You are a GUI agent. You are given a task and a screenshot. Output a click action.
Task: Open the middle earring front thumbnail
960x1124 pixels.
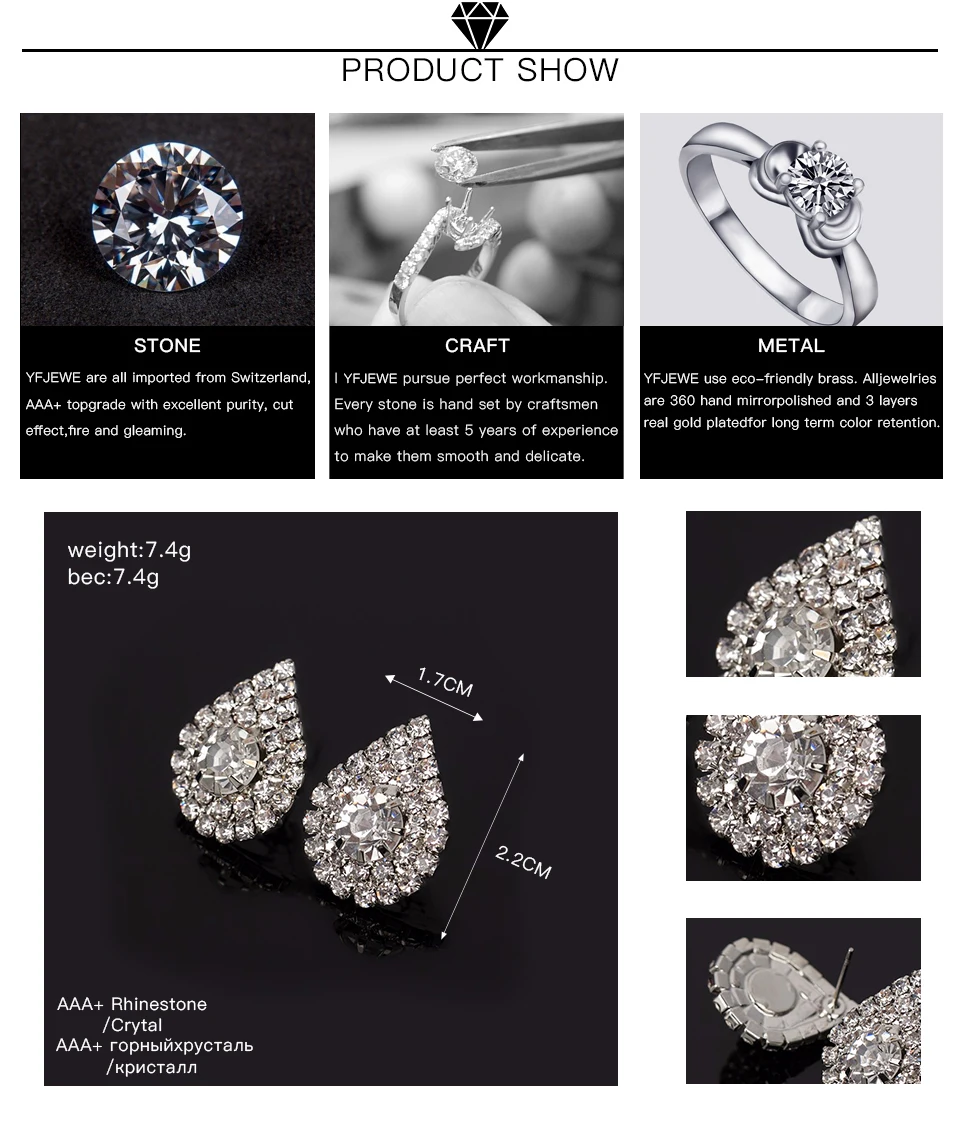803,798
